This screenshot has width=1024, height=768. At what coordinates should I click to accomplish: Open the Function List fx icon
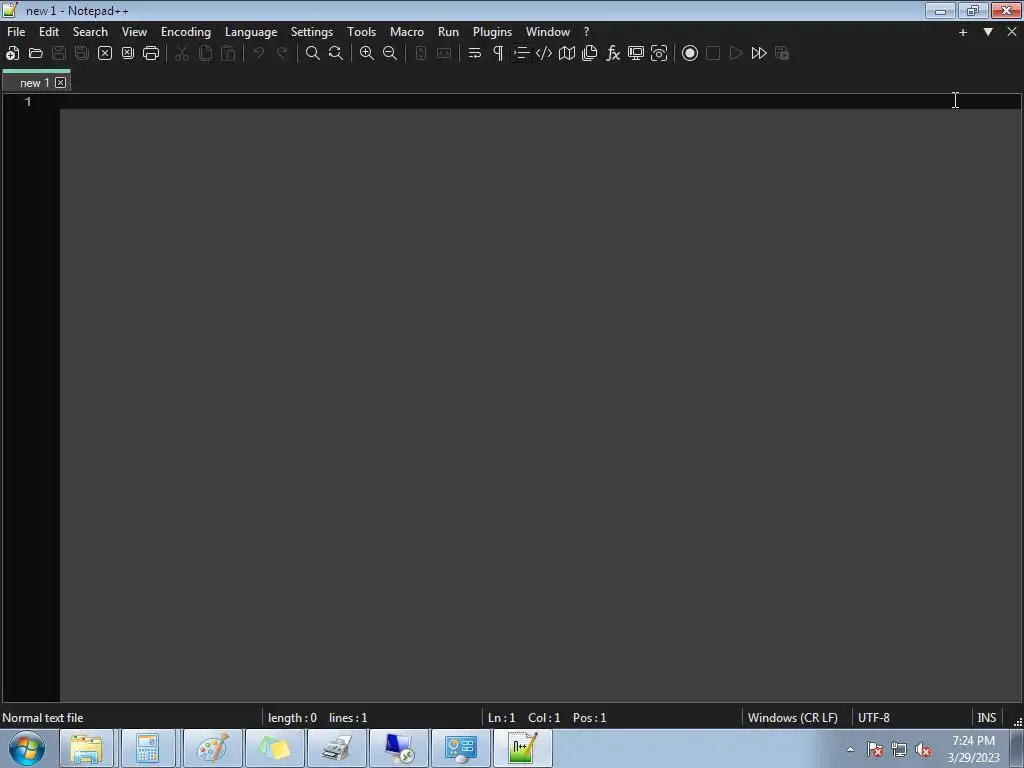pyautogui.click(x=613, y=54)
